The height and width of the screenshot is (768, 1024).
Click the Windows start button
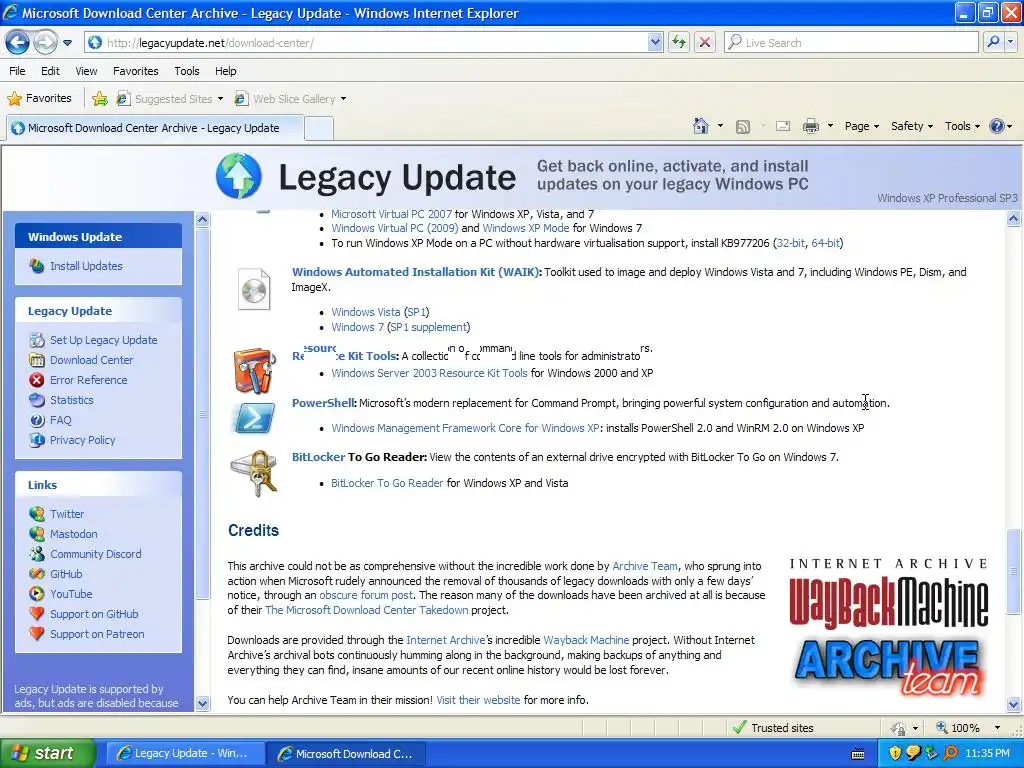click(x=47, y=754)
